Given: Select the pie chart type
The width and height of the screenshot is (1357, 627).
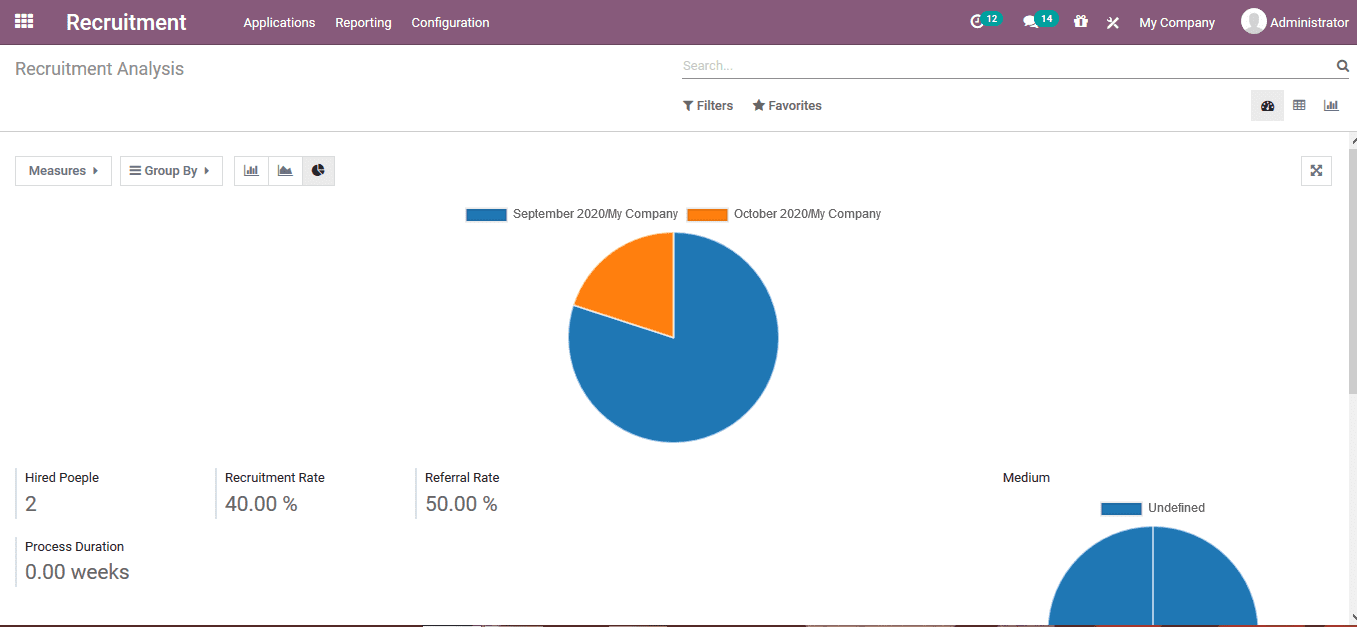Looking at the screenshot, I should pyautogui.click(x=318, y=170).
